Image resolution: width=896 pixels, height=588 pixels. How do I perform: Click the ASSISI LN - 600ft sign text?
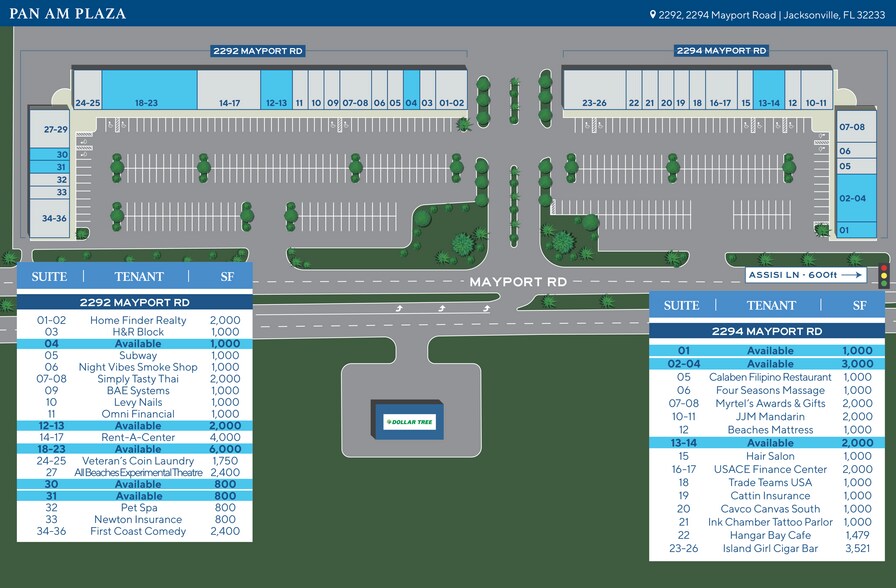pos(793,275)
